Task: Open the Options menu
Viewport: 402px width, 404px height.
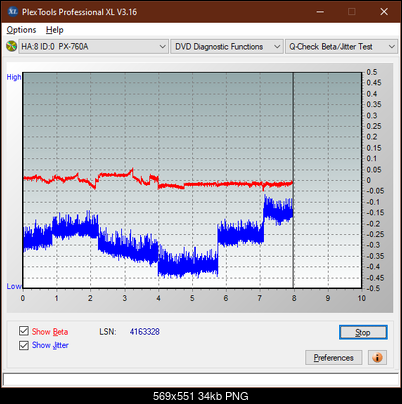Action: pyautogui.click(x=21, y=30)
